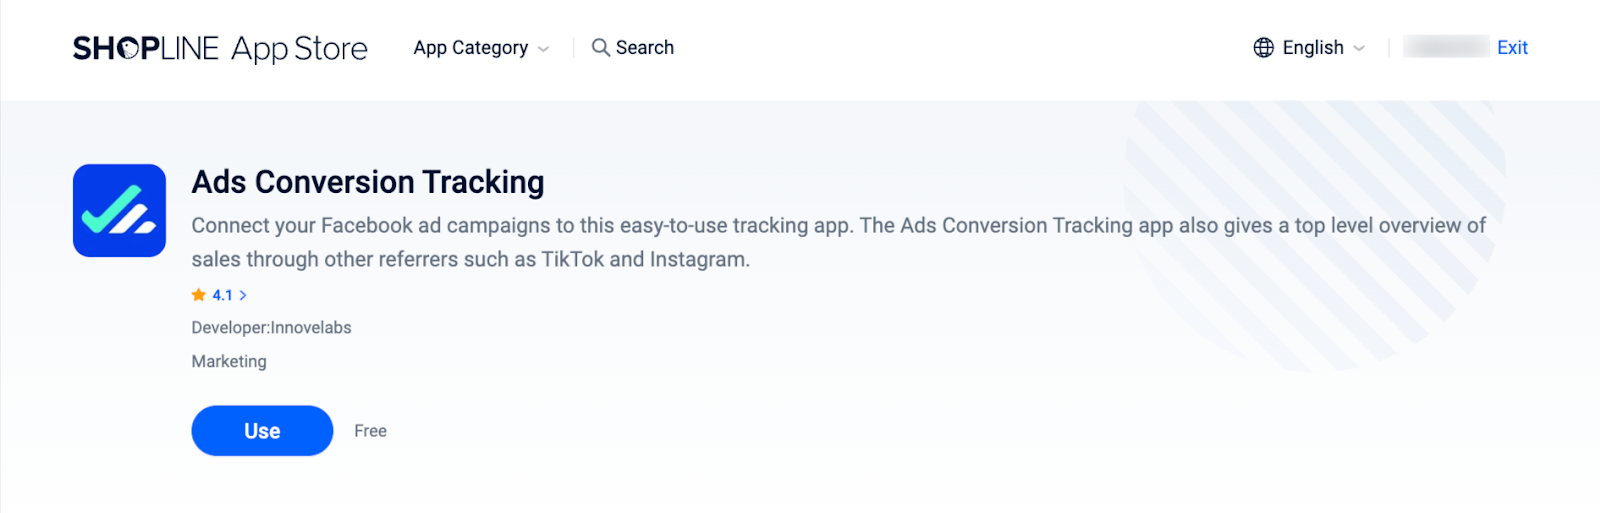Screen dimensions: 1600x513
Task: Expand the App Category chevron arrow
Action: coord(543,49)
